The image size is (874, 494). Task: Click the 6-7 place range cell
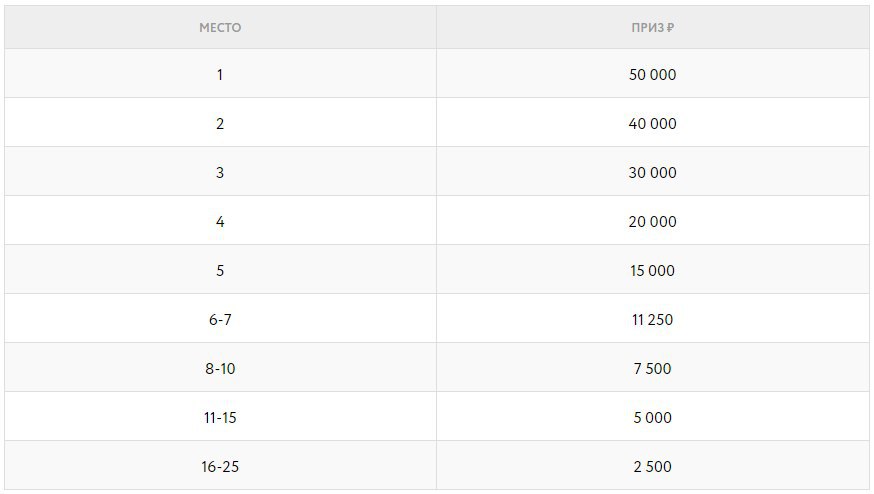pos(220,318)
